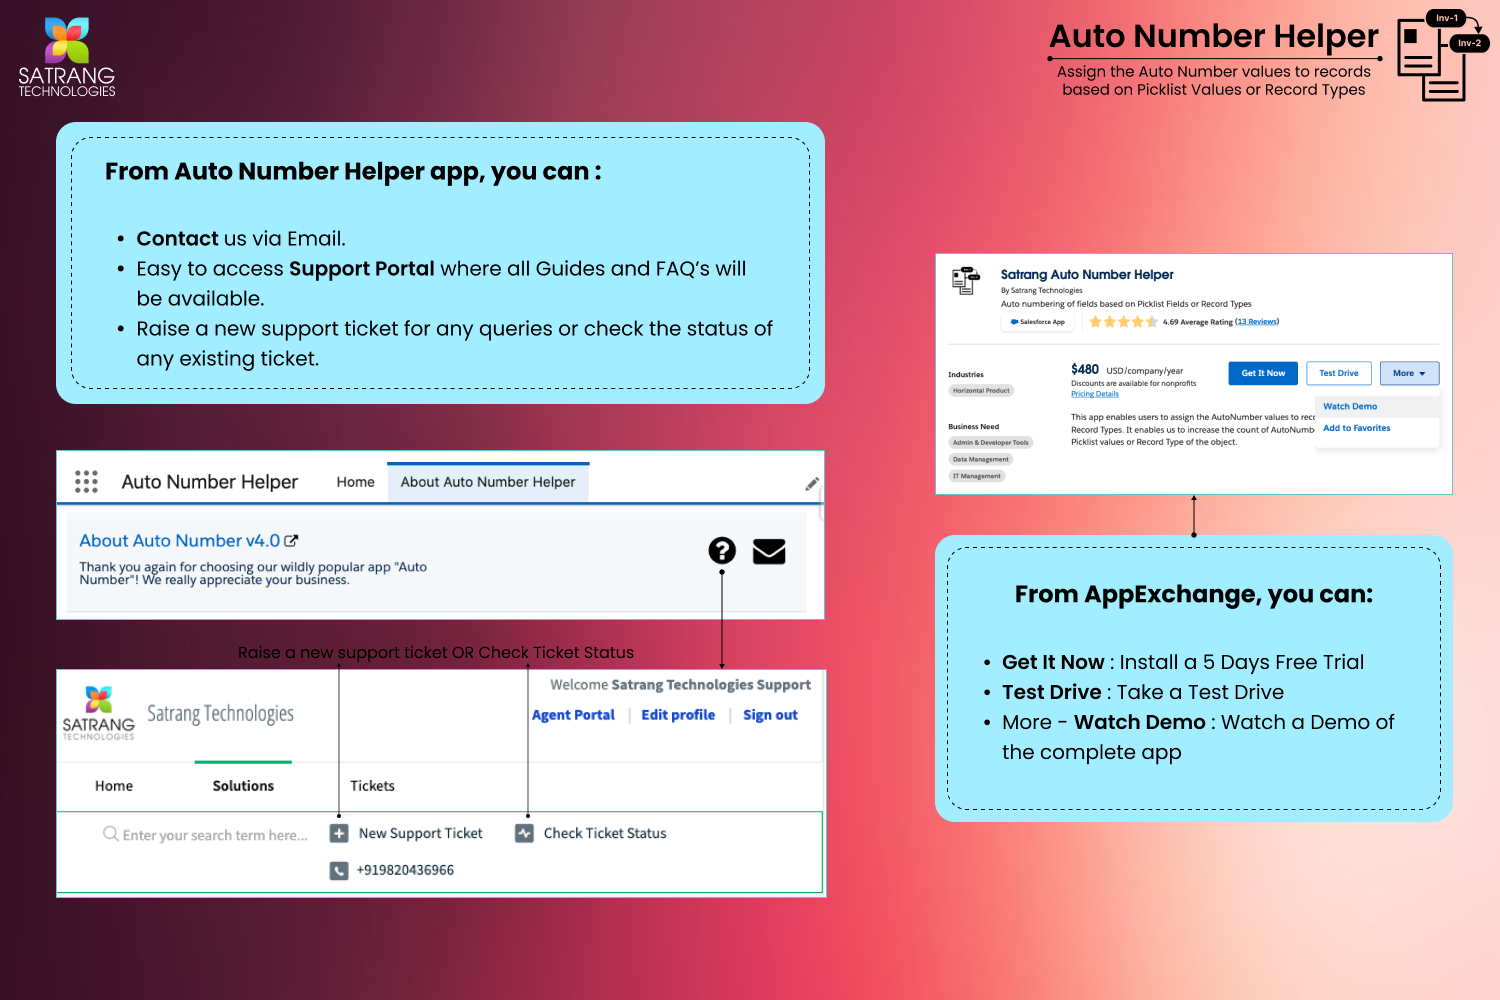Choose Watch Demo from the More menu
The height and width of the screenshot is (1000, 1500).
pos(1350,406)
